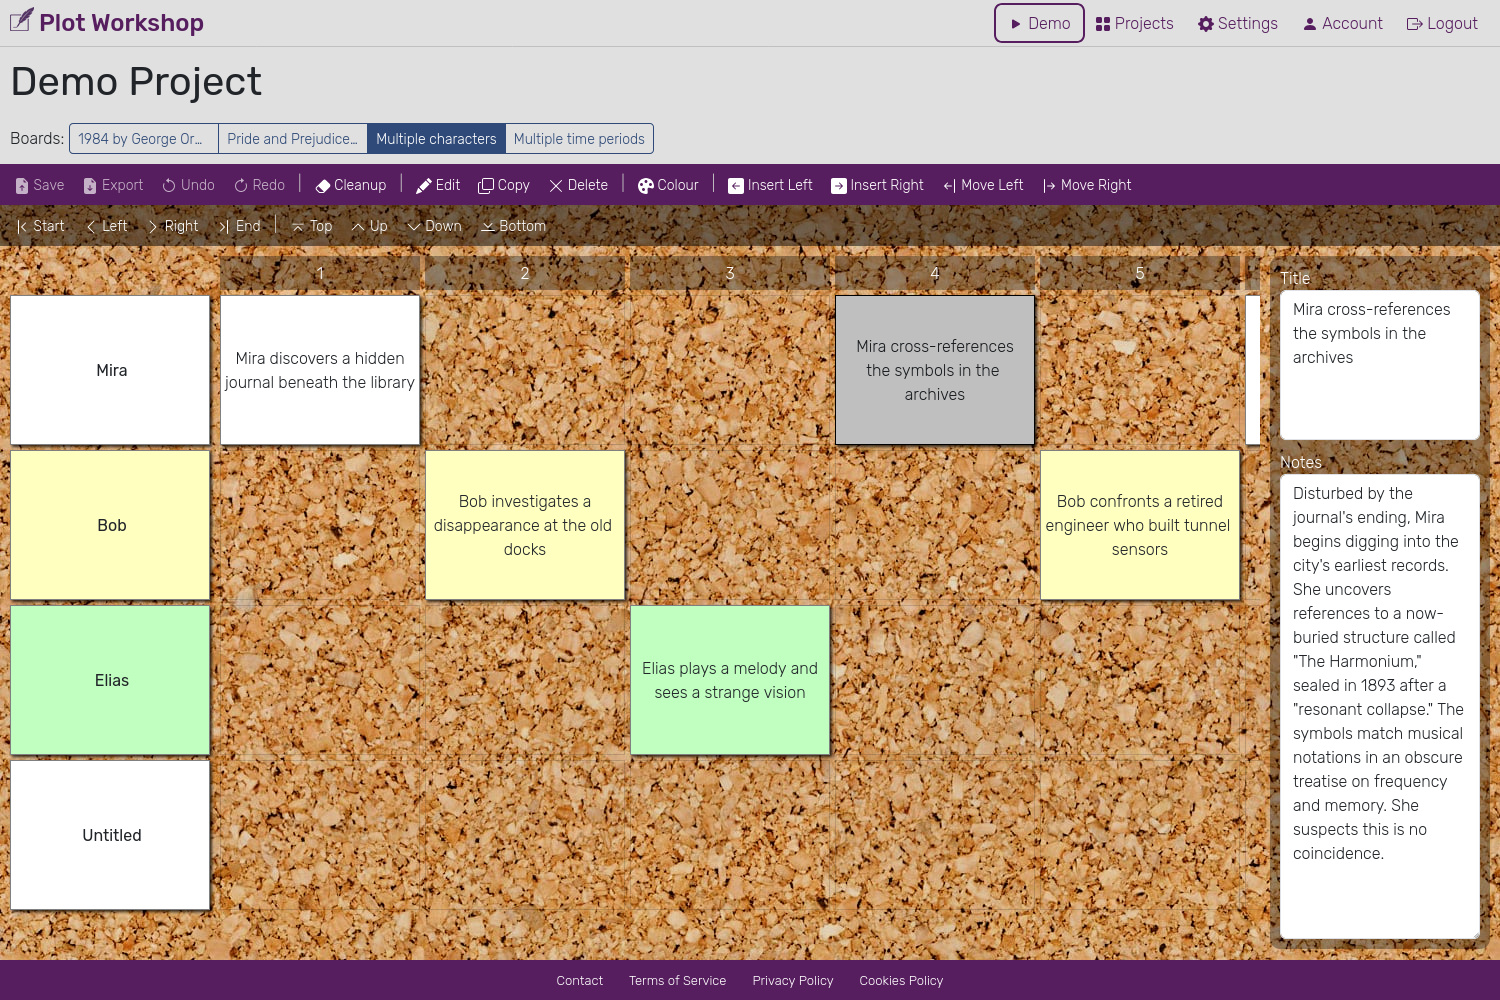
Task: Click column header 4
Action: (935, 273)
